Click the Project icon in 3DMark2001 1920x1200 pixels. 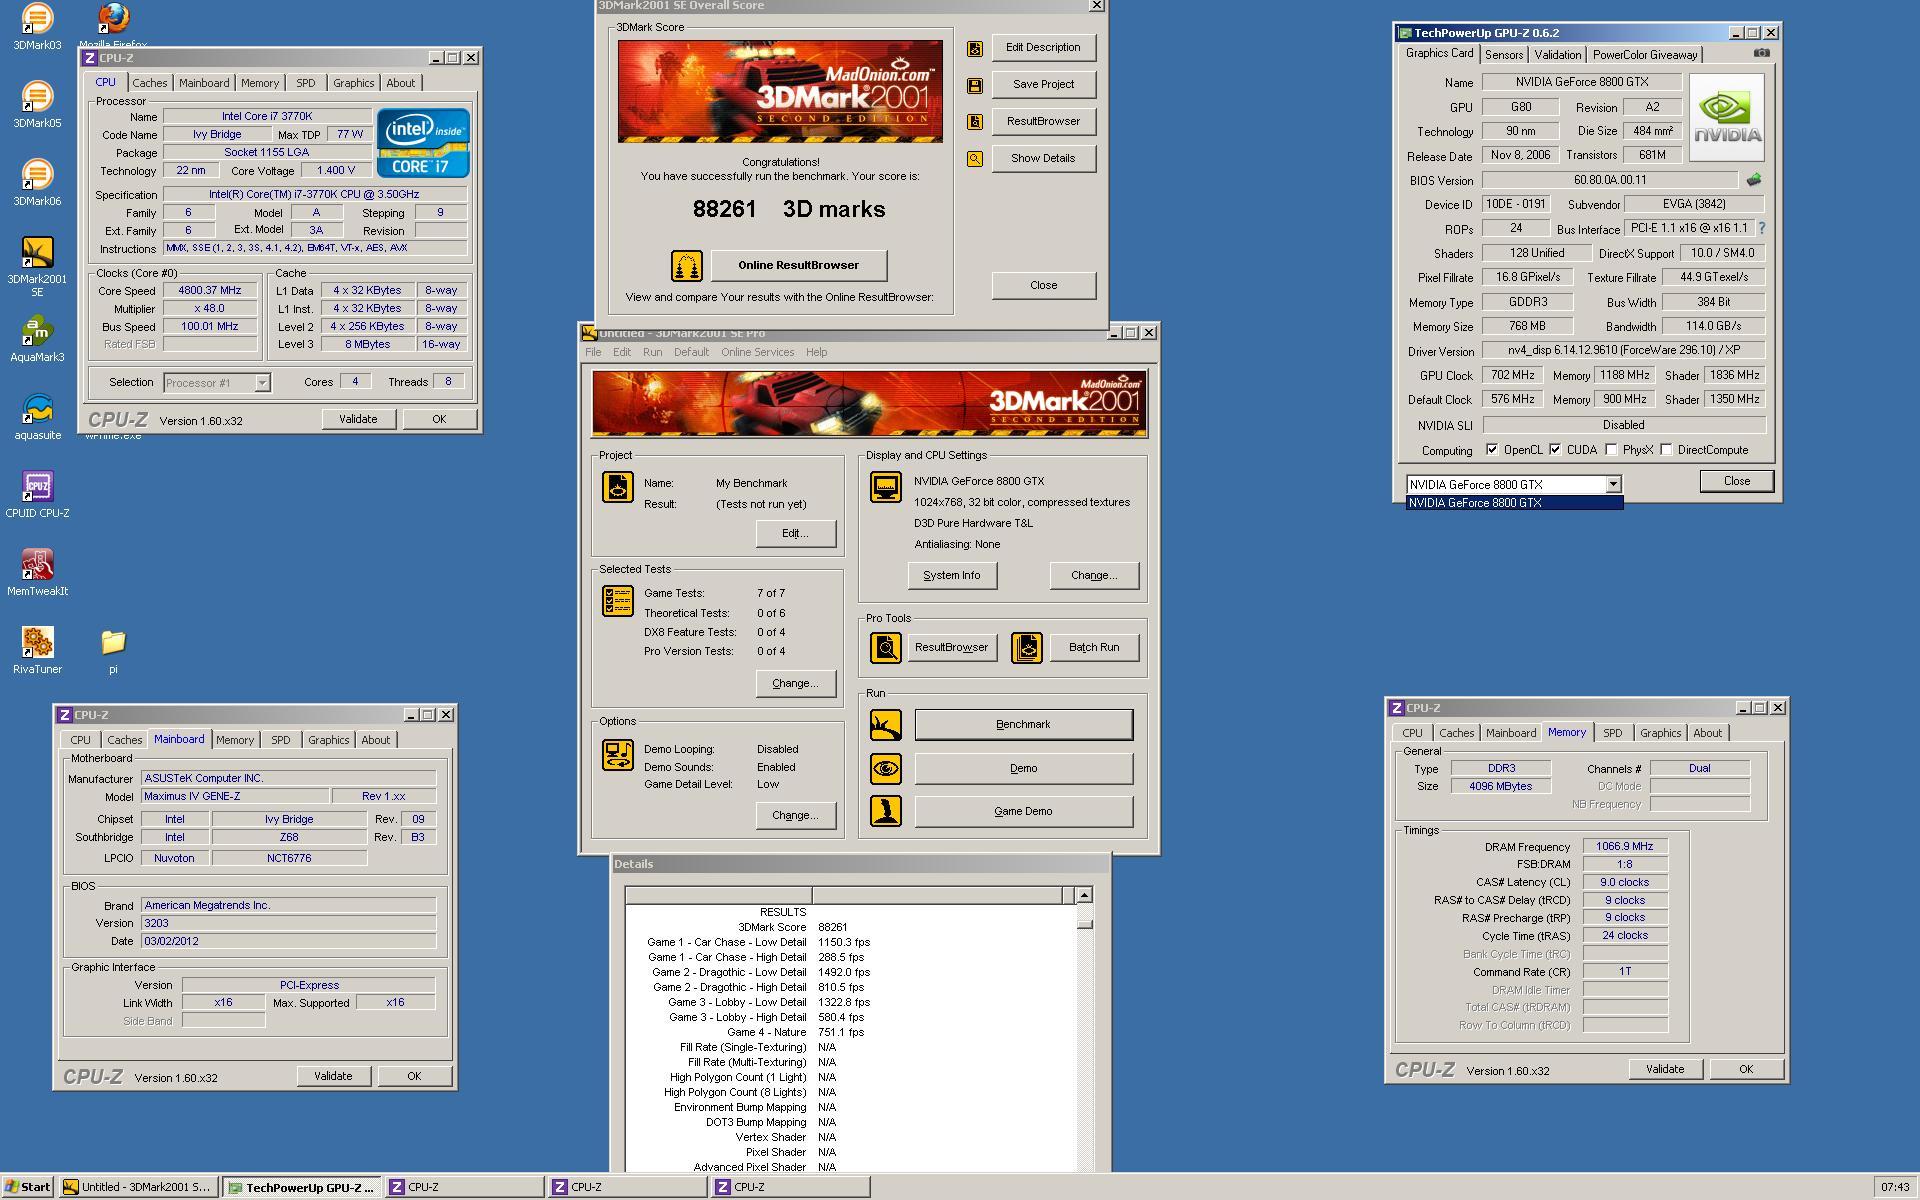pyautogui.click(x=618, y=487)
